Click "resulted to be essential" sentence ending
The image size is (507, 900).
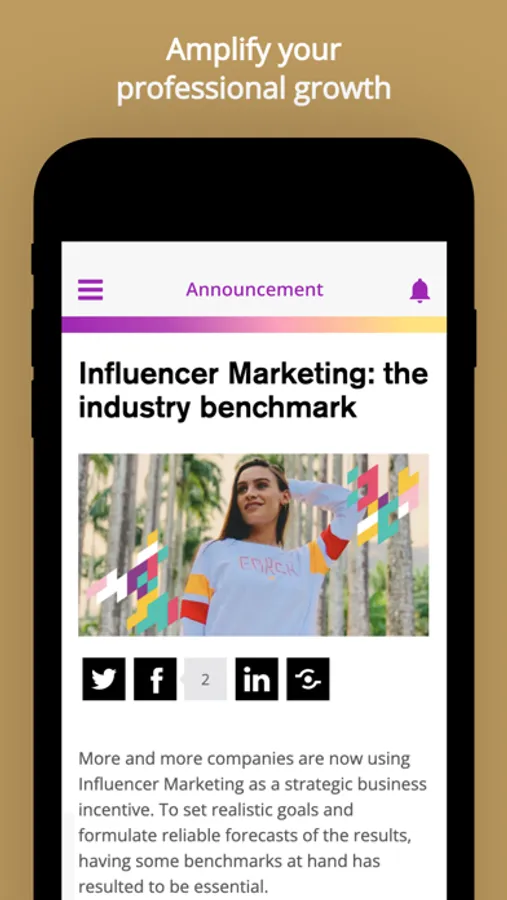(x=173, y=885)
